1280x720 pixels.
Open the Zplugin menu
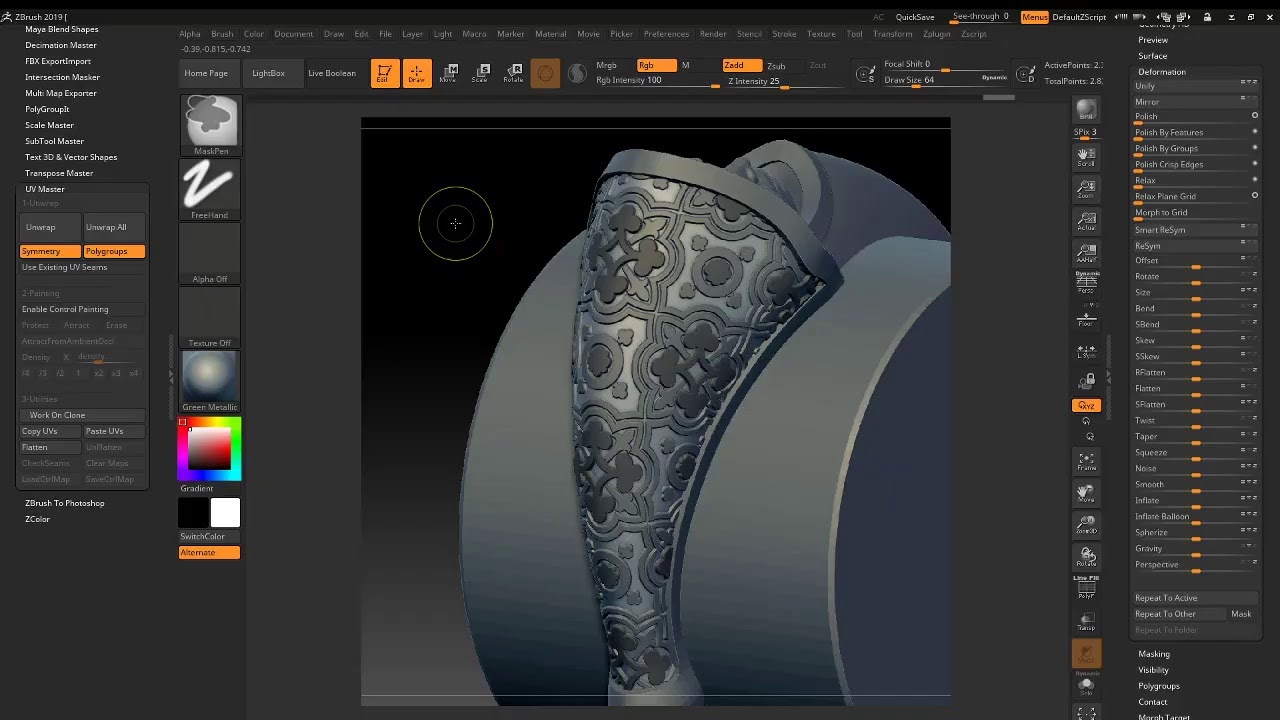tap(937, 34)
